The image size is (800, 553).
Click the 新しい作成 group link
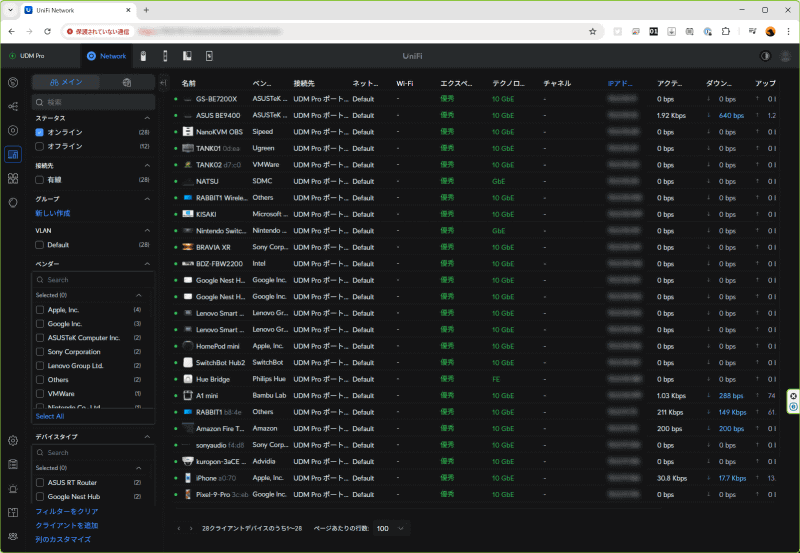(53, 213)
